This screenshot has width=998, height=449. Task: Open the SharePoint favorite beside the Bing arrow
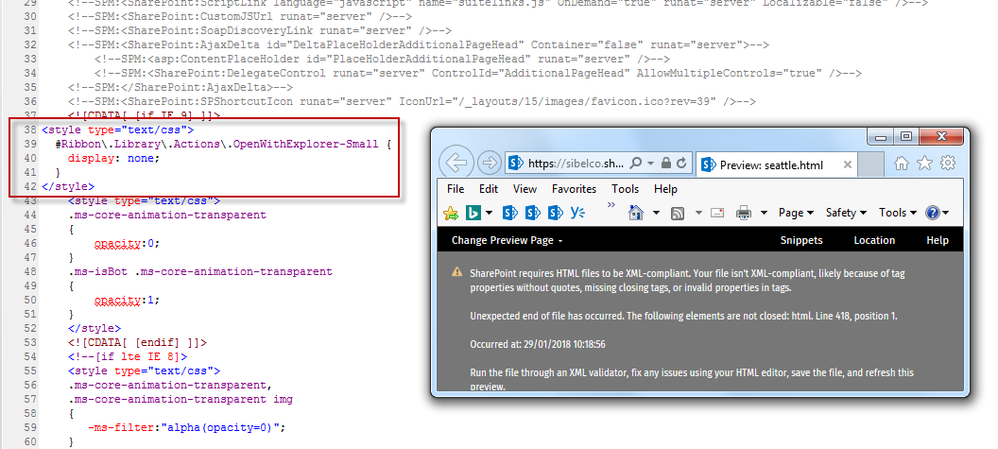click(510, 213)
